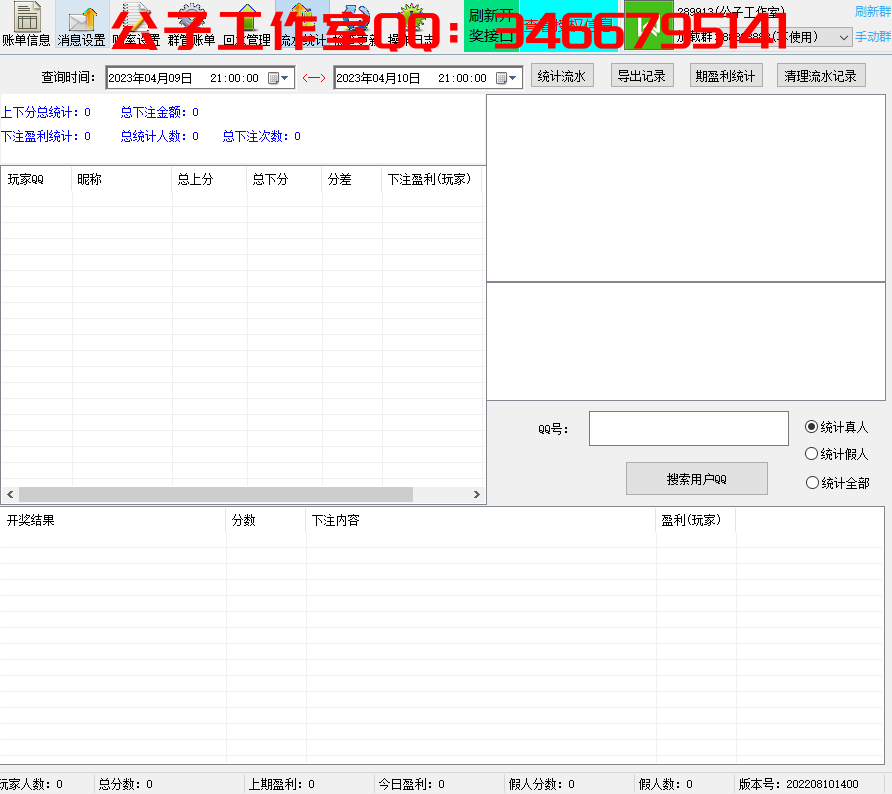The image size is (892, 794).
Task: Click the start date 2023年04月09日 field
Action: (151, 78)
